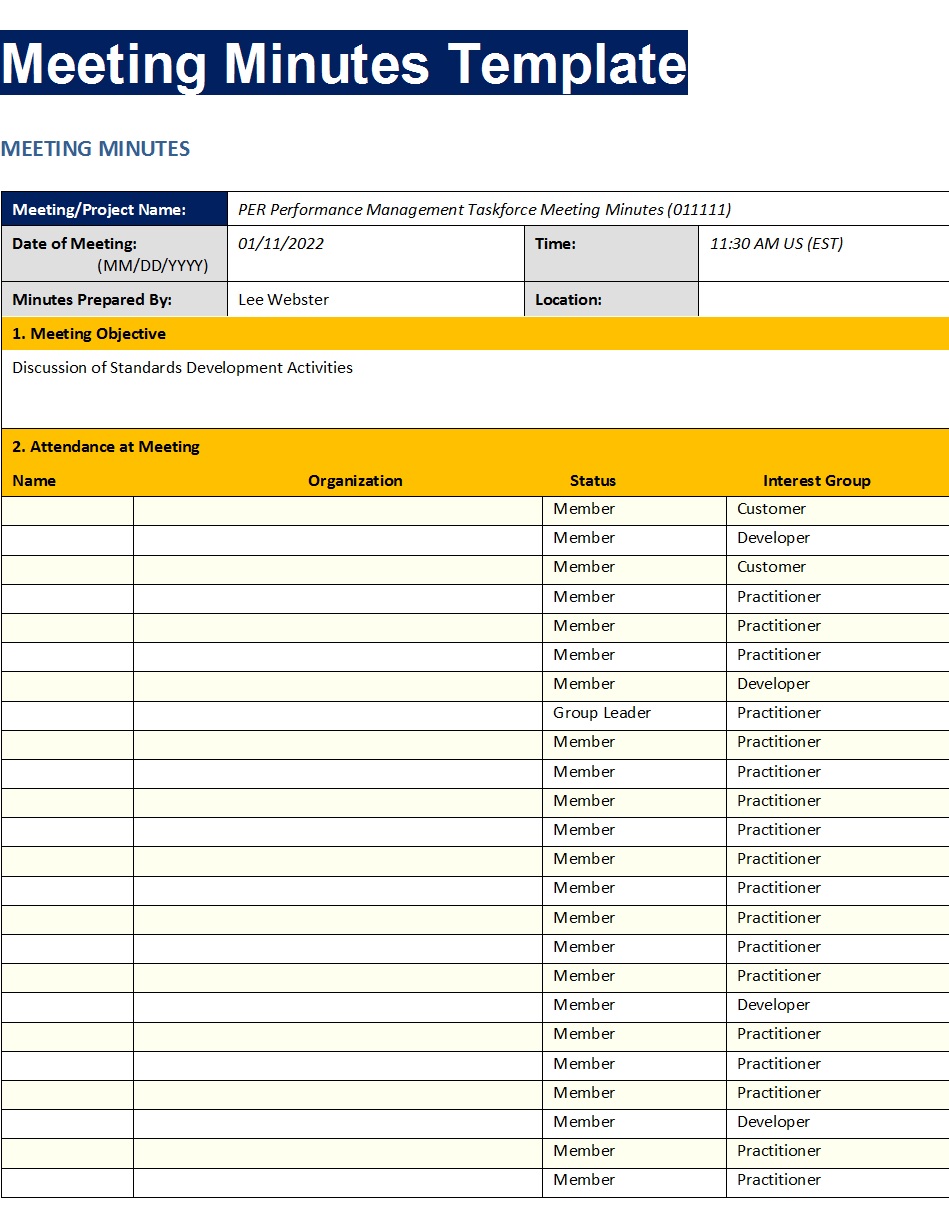The height and width of the screenshot is (1223, 949).
Task: Select the blue "MEETING MINUTES" heading
Action: [x=95, y=149]
